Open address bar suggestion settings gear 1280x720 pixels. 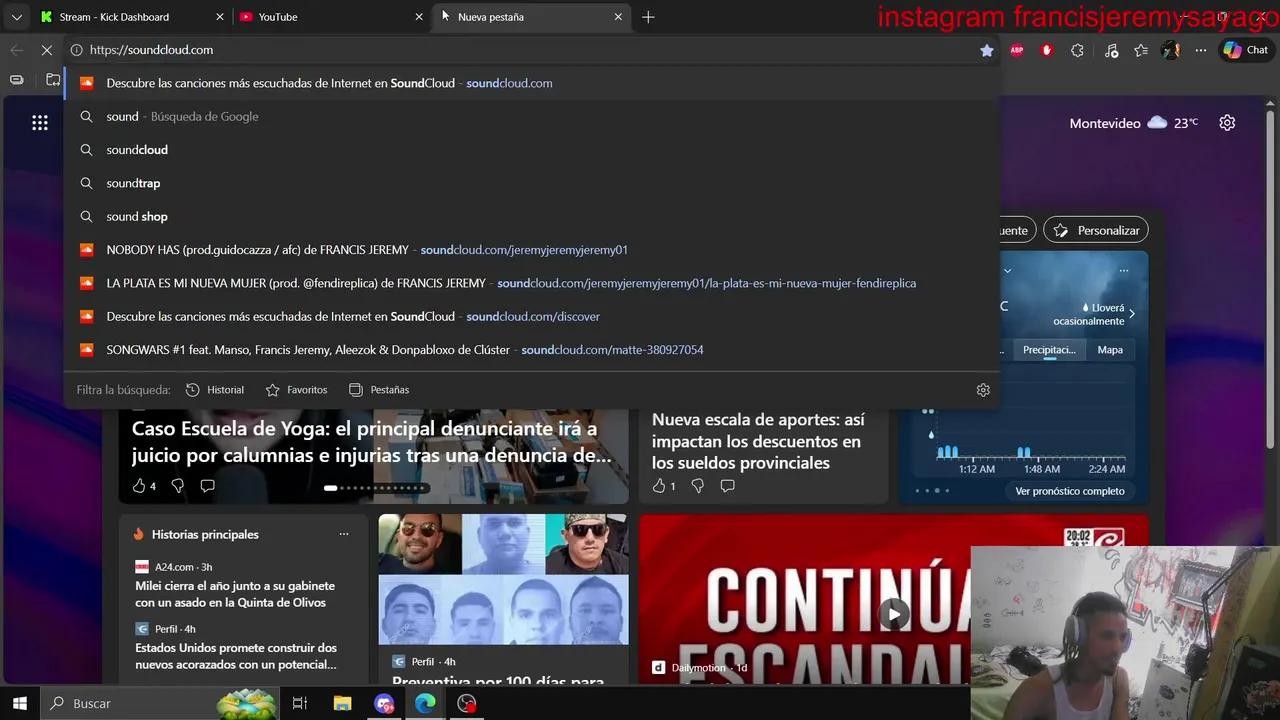click(983, 390)
